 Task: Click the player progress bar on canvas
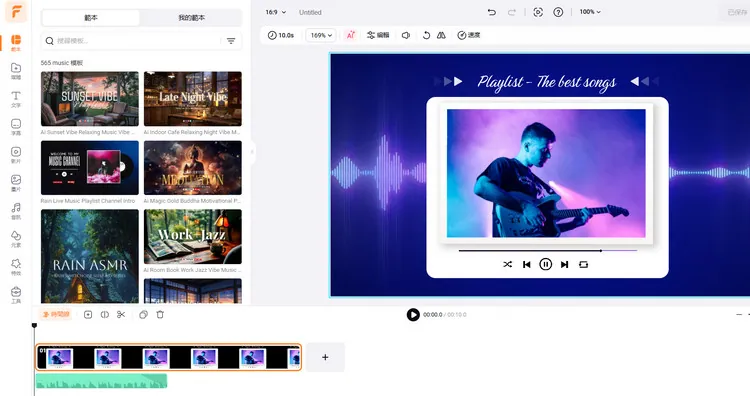click(548, 250)
